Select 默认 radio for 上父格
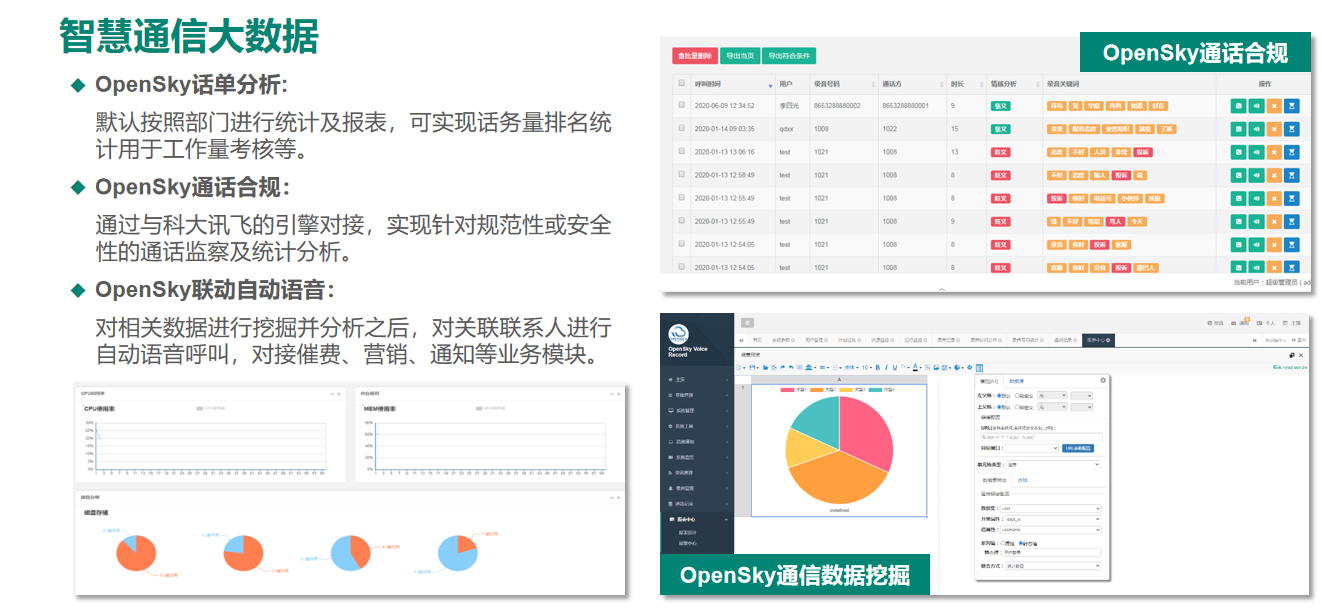 pos(999,407)
